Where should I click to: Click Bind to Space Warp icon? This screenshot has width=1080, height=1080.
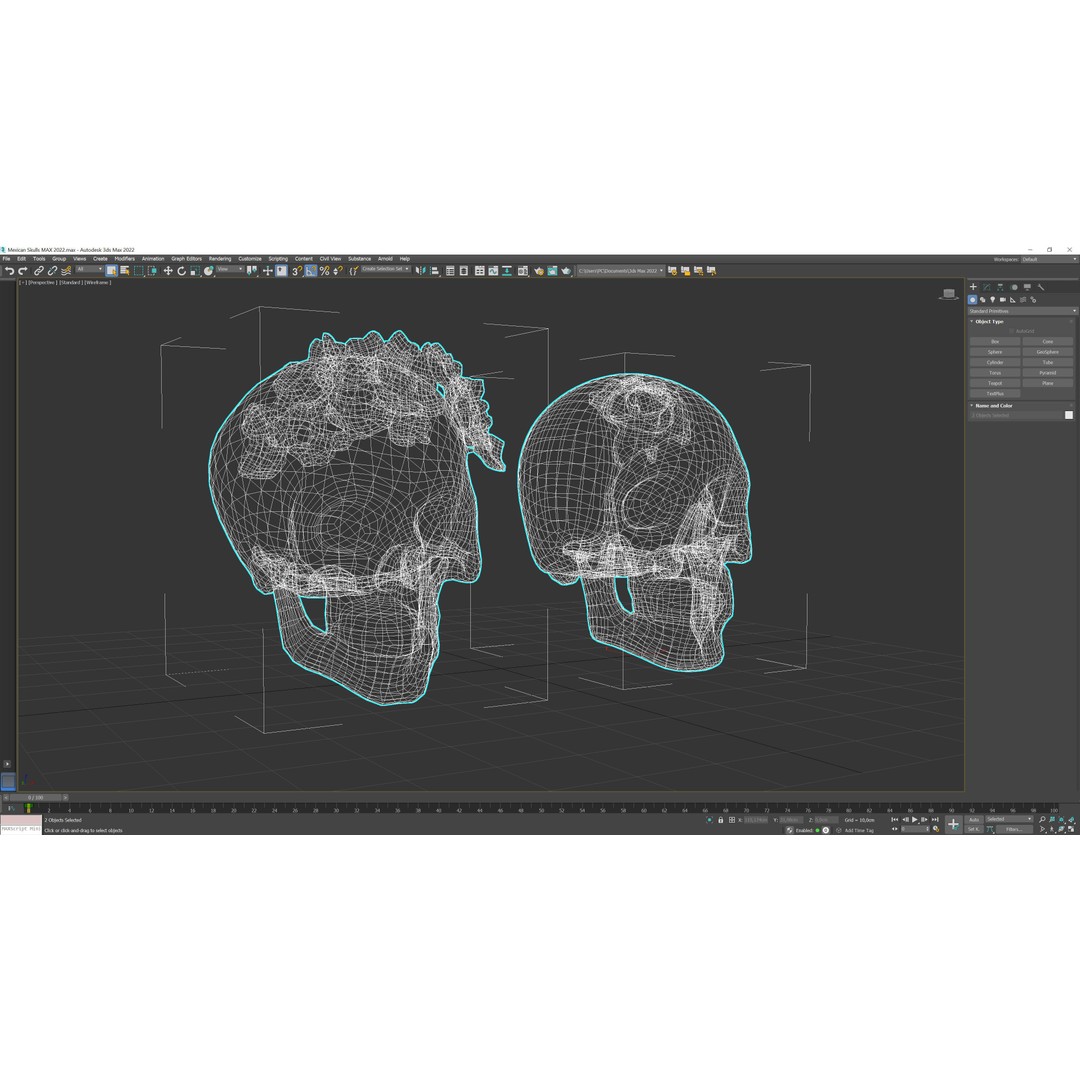pyautogui.click(x=65, y=271)
